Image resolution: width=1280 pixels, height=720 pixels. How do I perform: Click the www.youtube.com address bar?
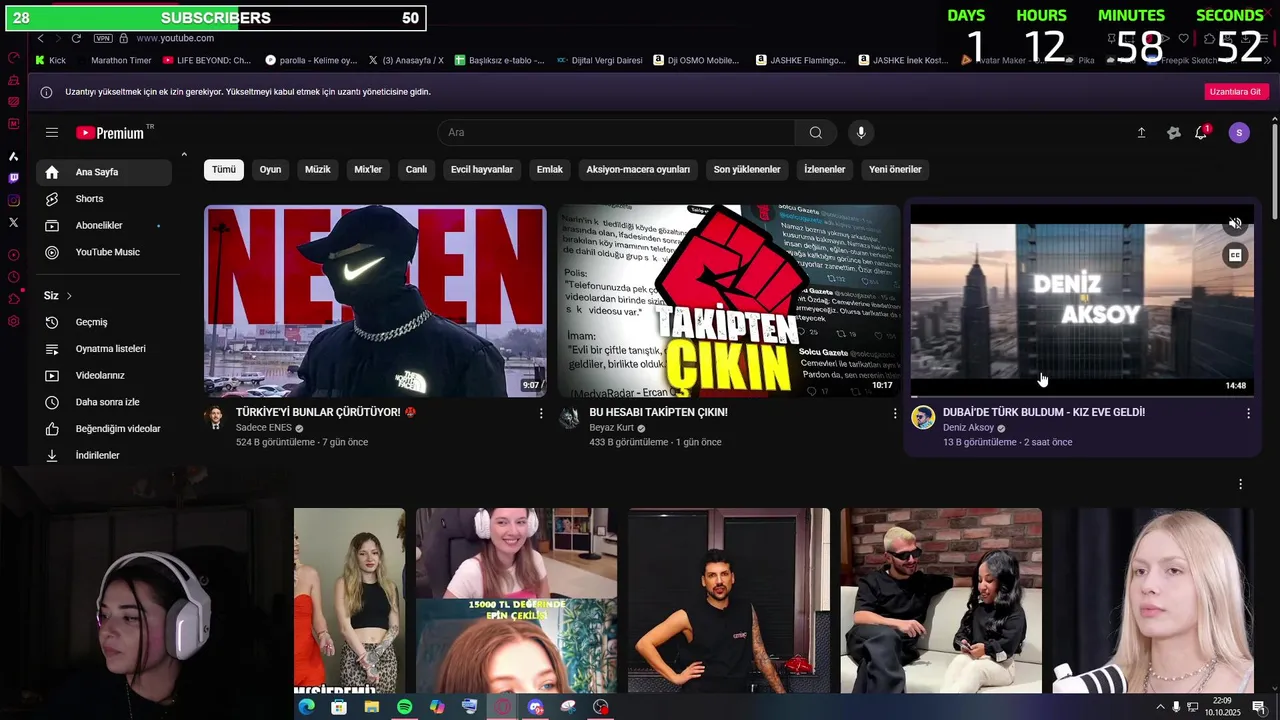(175, 38)
